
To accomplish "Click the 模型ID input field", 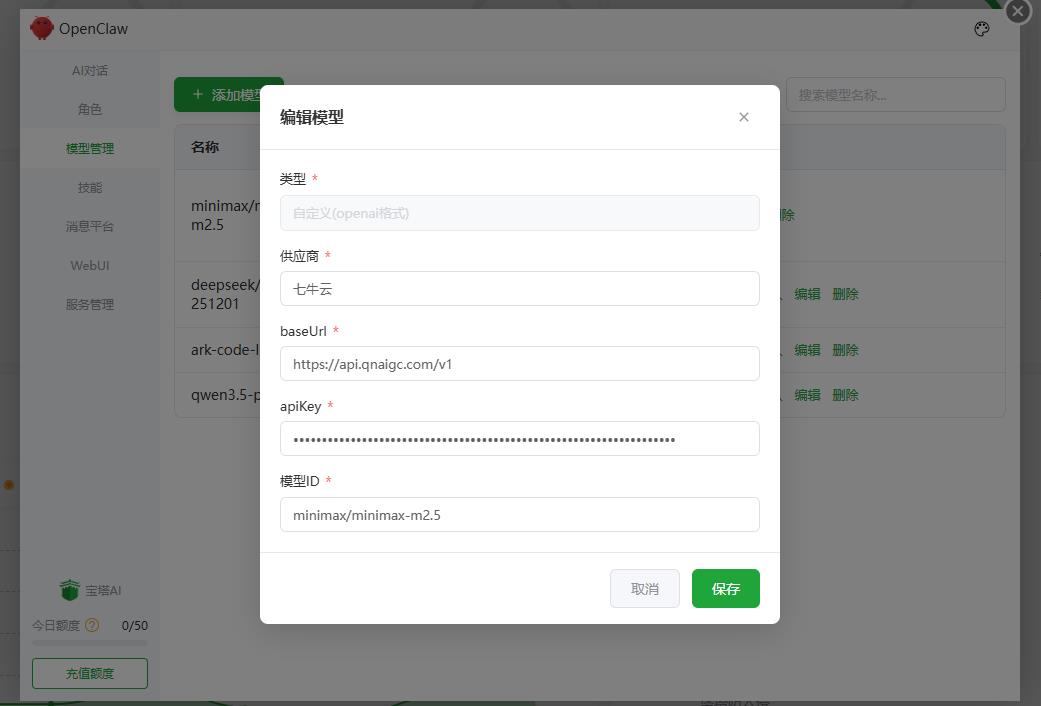I will [x=520, y=514].
